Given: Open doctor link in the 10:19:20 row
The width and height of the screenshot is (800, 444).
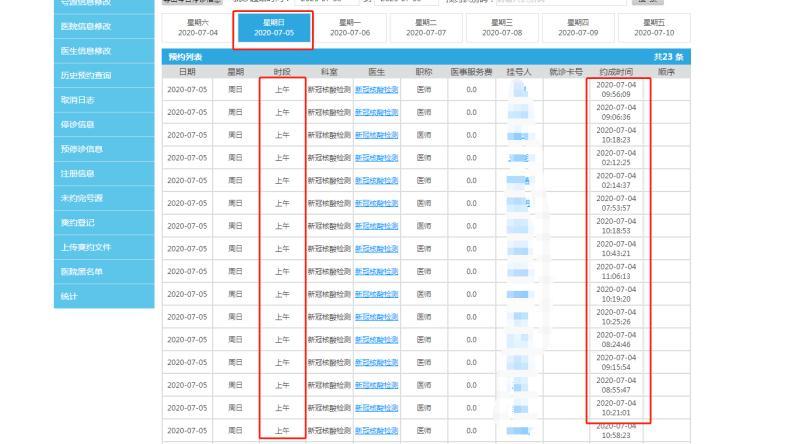Looking at the screenshot, I should pos(377,294).
